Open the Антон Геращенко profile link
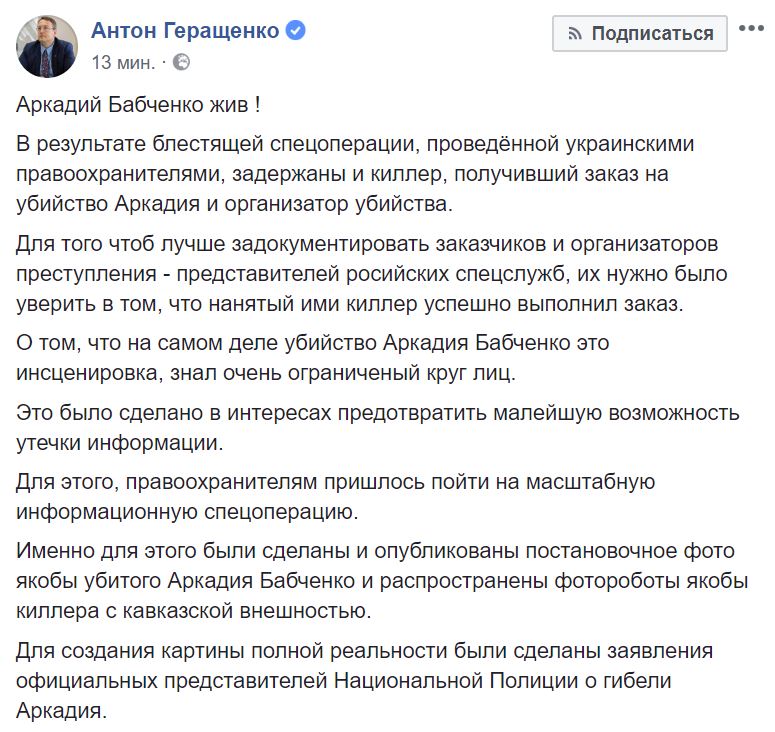This screenshot has height=732, width=775. pyautogui.click(x=184, y=31)
